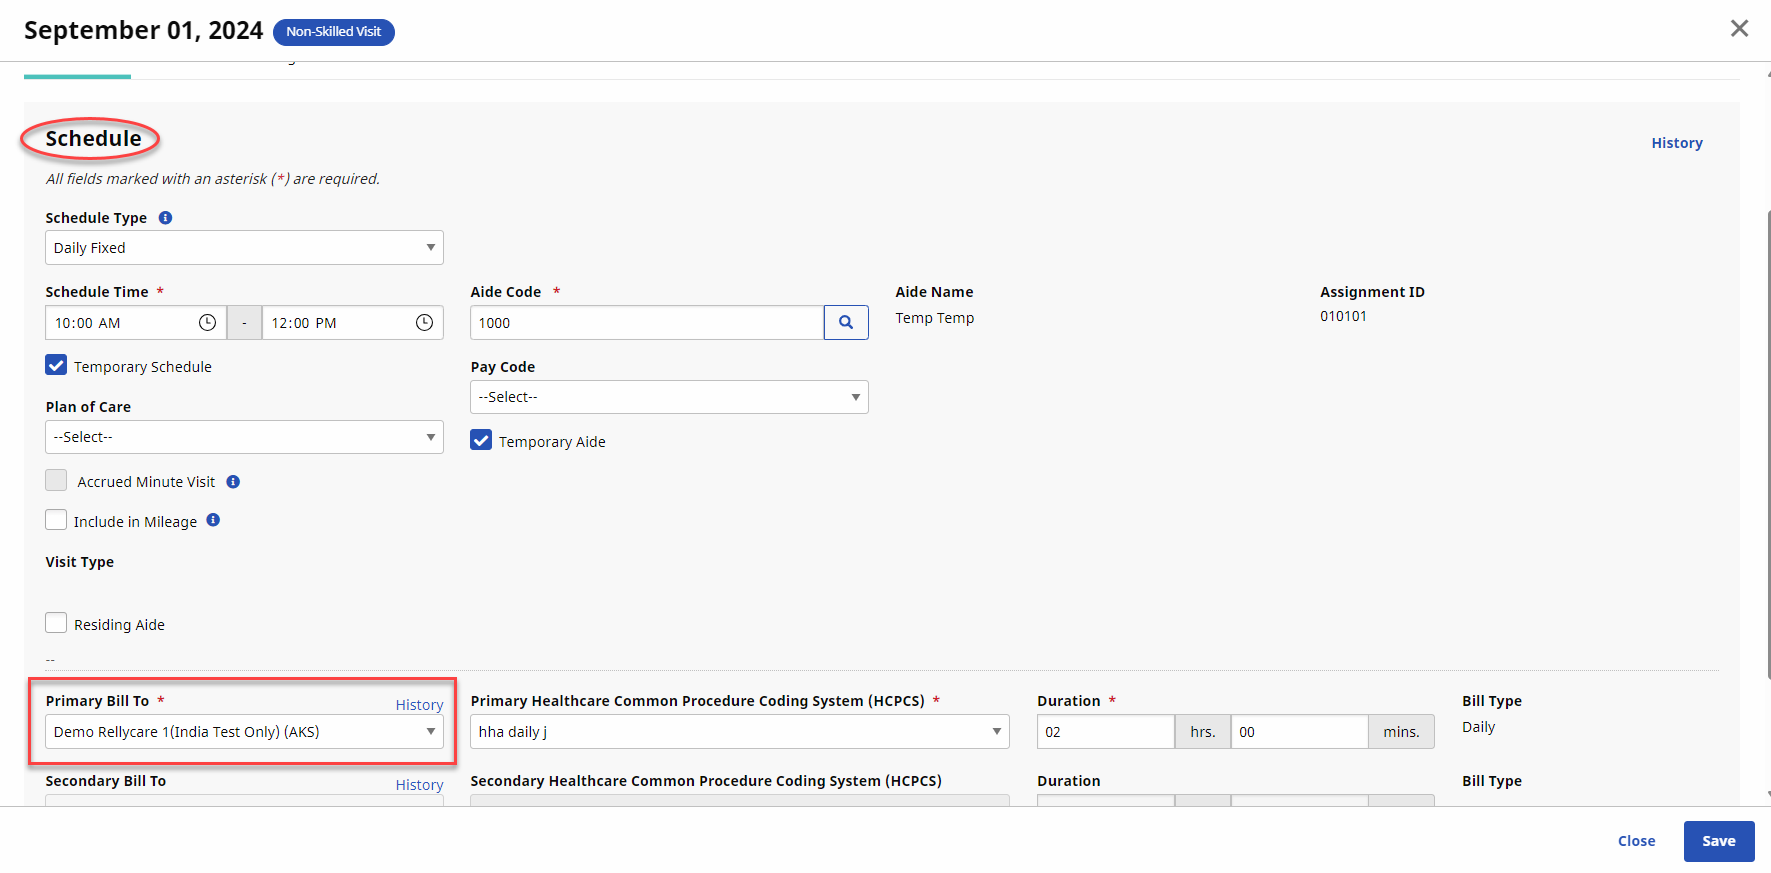Check the Residing Aide checkbox
The image size is (1771, 873).
coord(57,624)
